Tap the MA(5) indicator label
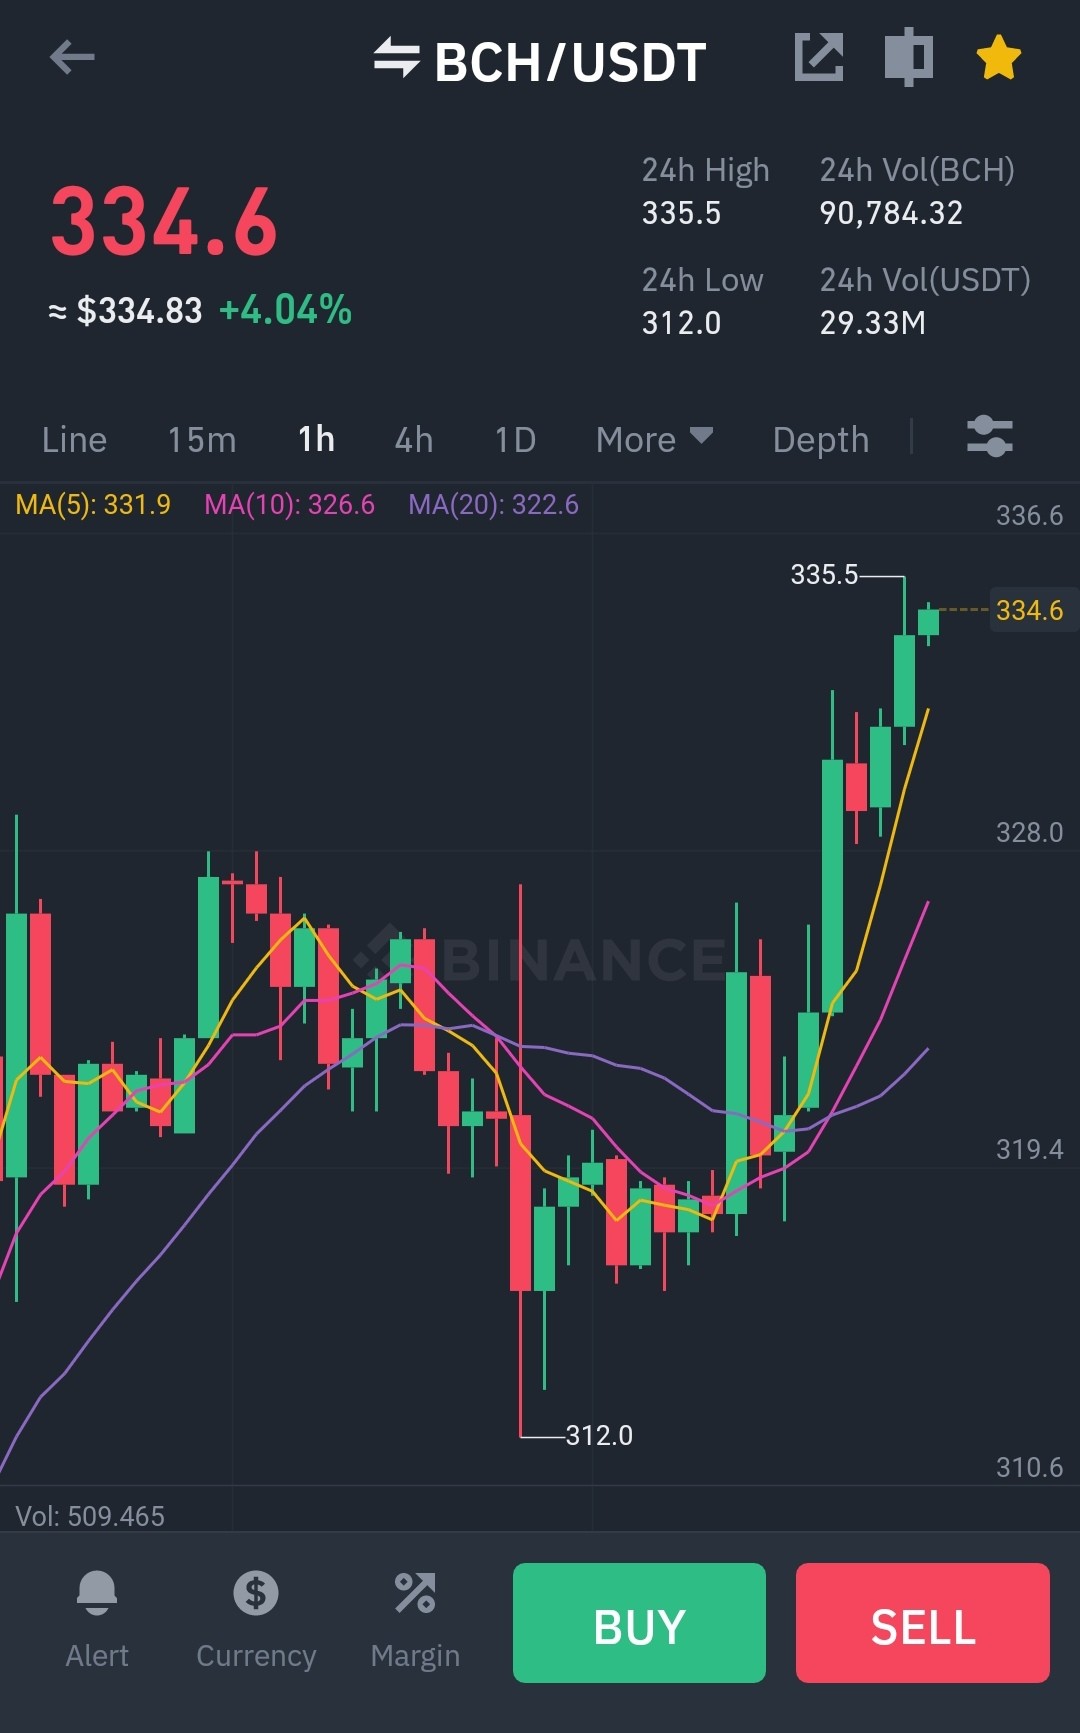Image resolution: width=1080 pixels, height=1733 pixels. pos(93,504)
